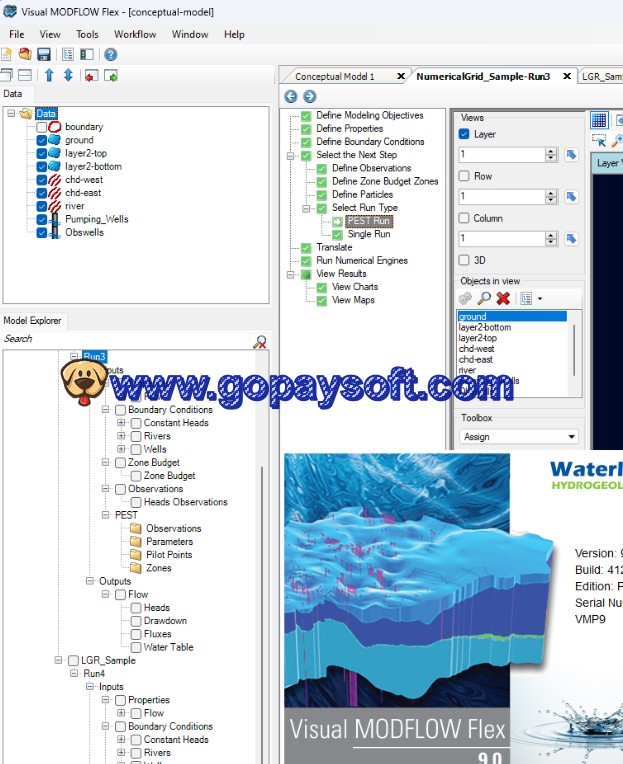Click the Layer view pick arrow icon
This screenshot has height=764, width=623.
tap(571, 155)
